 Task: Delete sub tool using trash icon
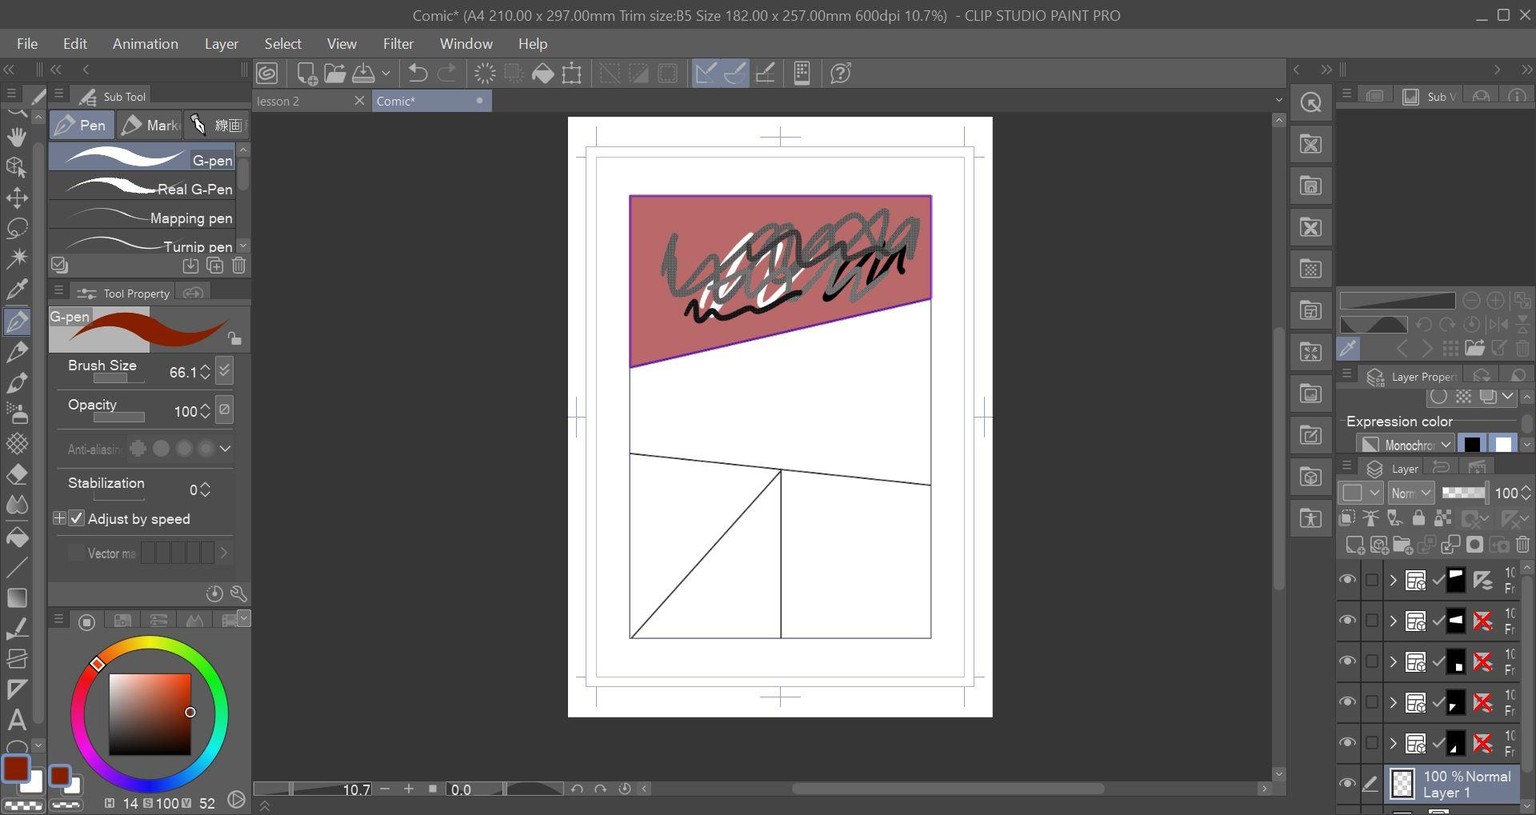pos(239,265)
